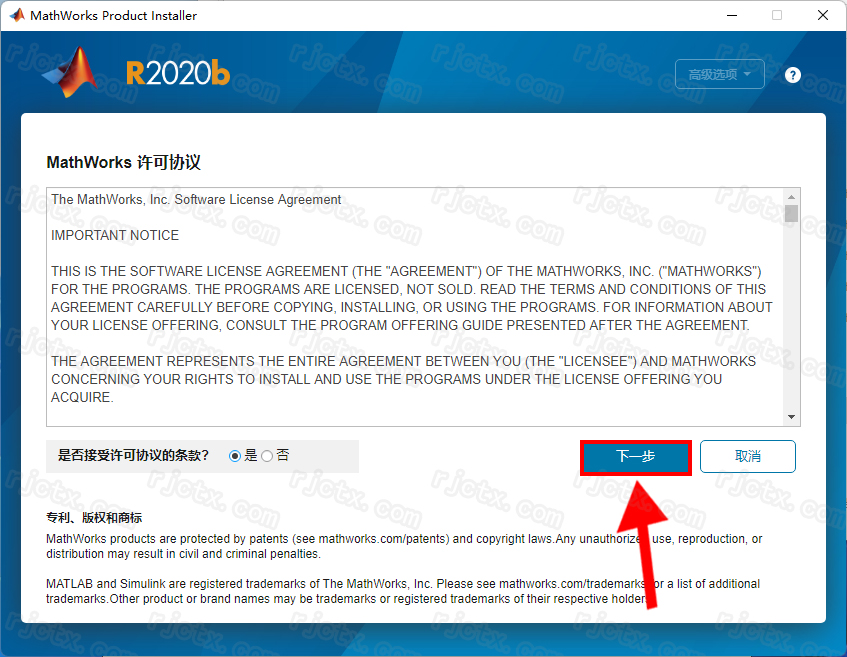Click the help question mark icon
This screenshot has height=657, width=847.
(x=793, y=75)
